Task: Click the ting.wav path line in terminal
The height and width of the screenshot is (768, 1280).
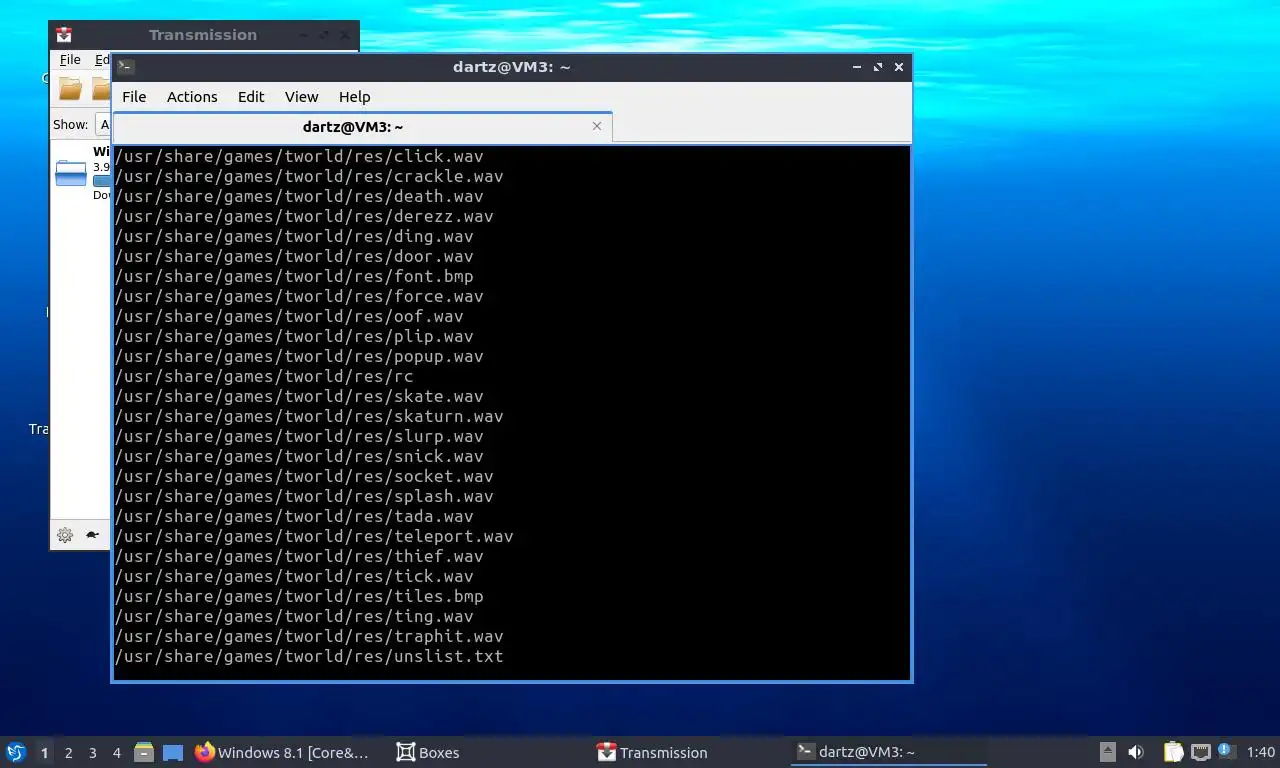Action: [294, 617]
